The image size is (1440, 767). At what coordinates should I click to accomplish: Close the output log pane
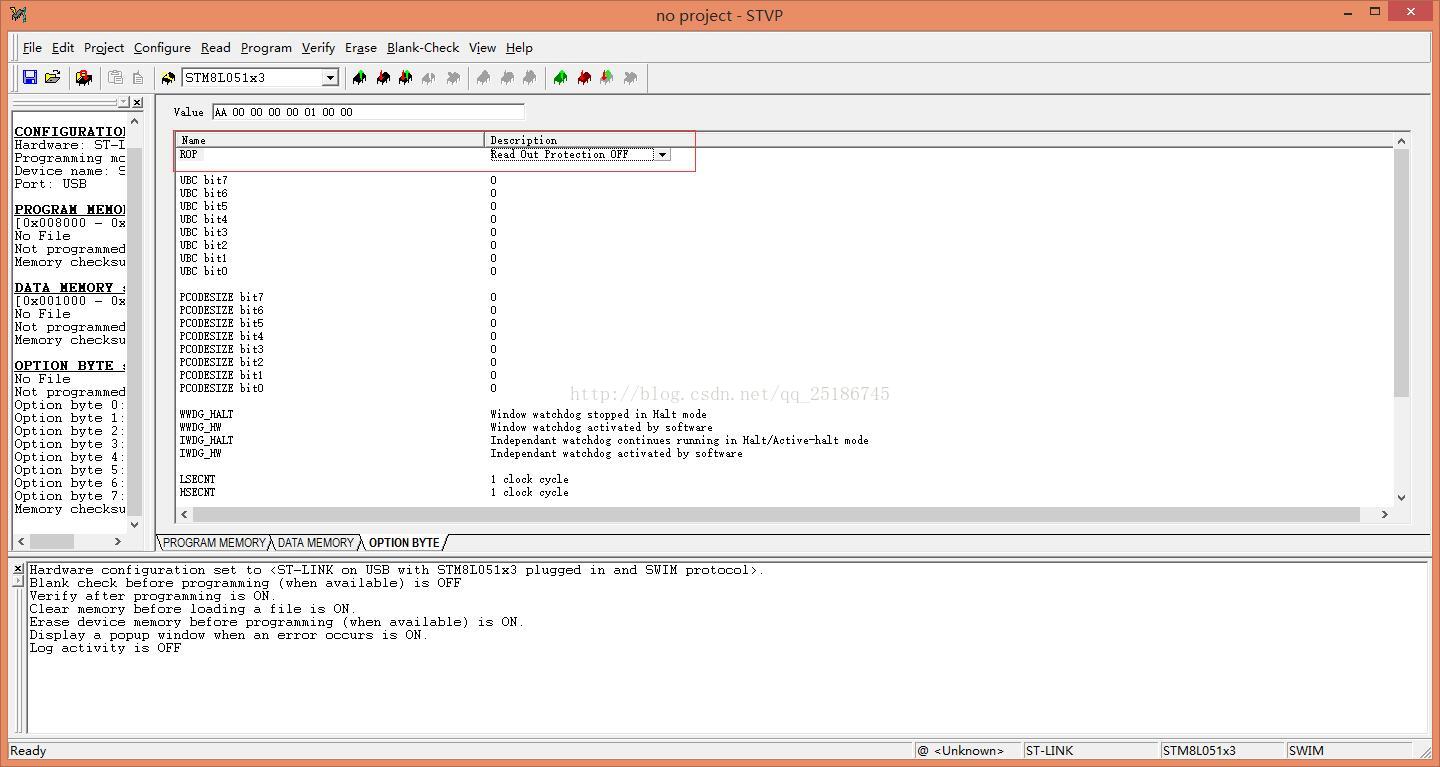pyautogui.click(x=18, y=568)
